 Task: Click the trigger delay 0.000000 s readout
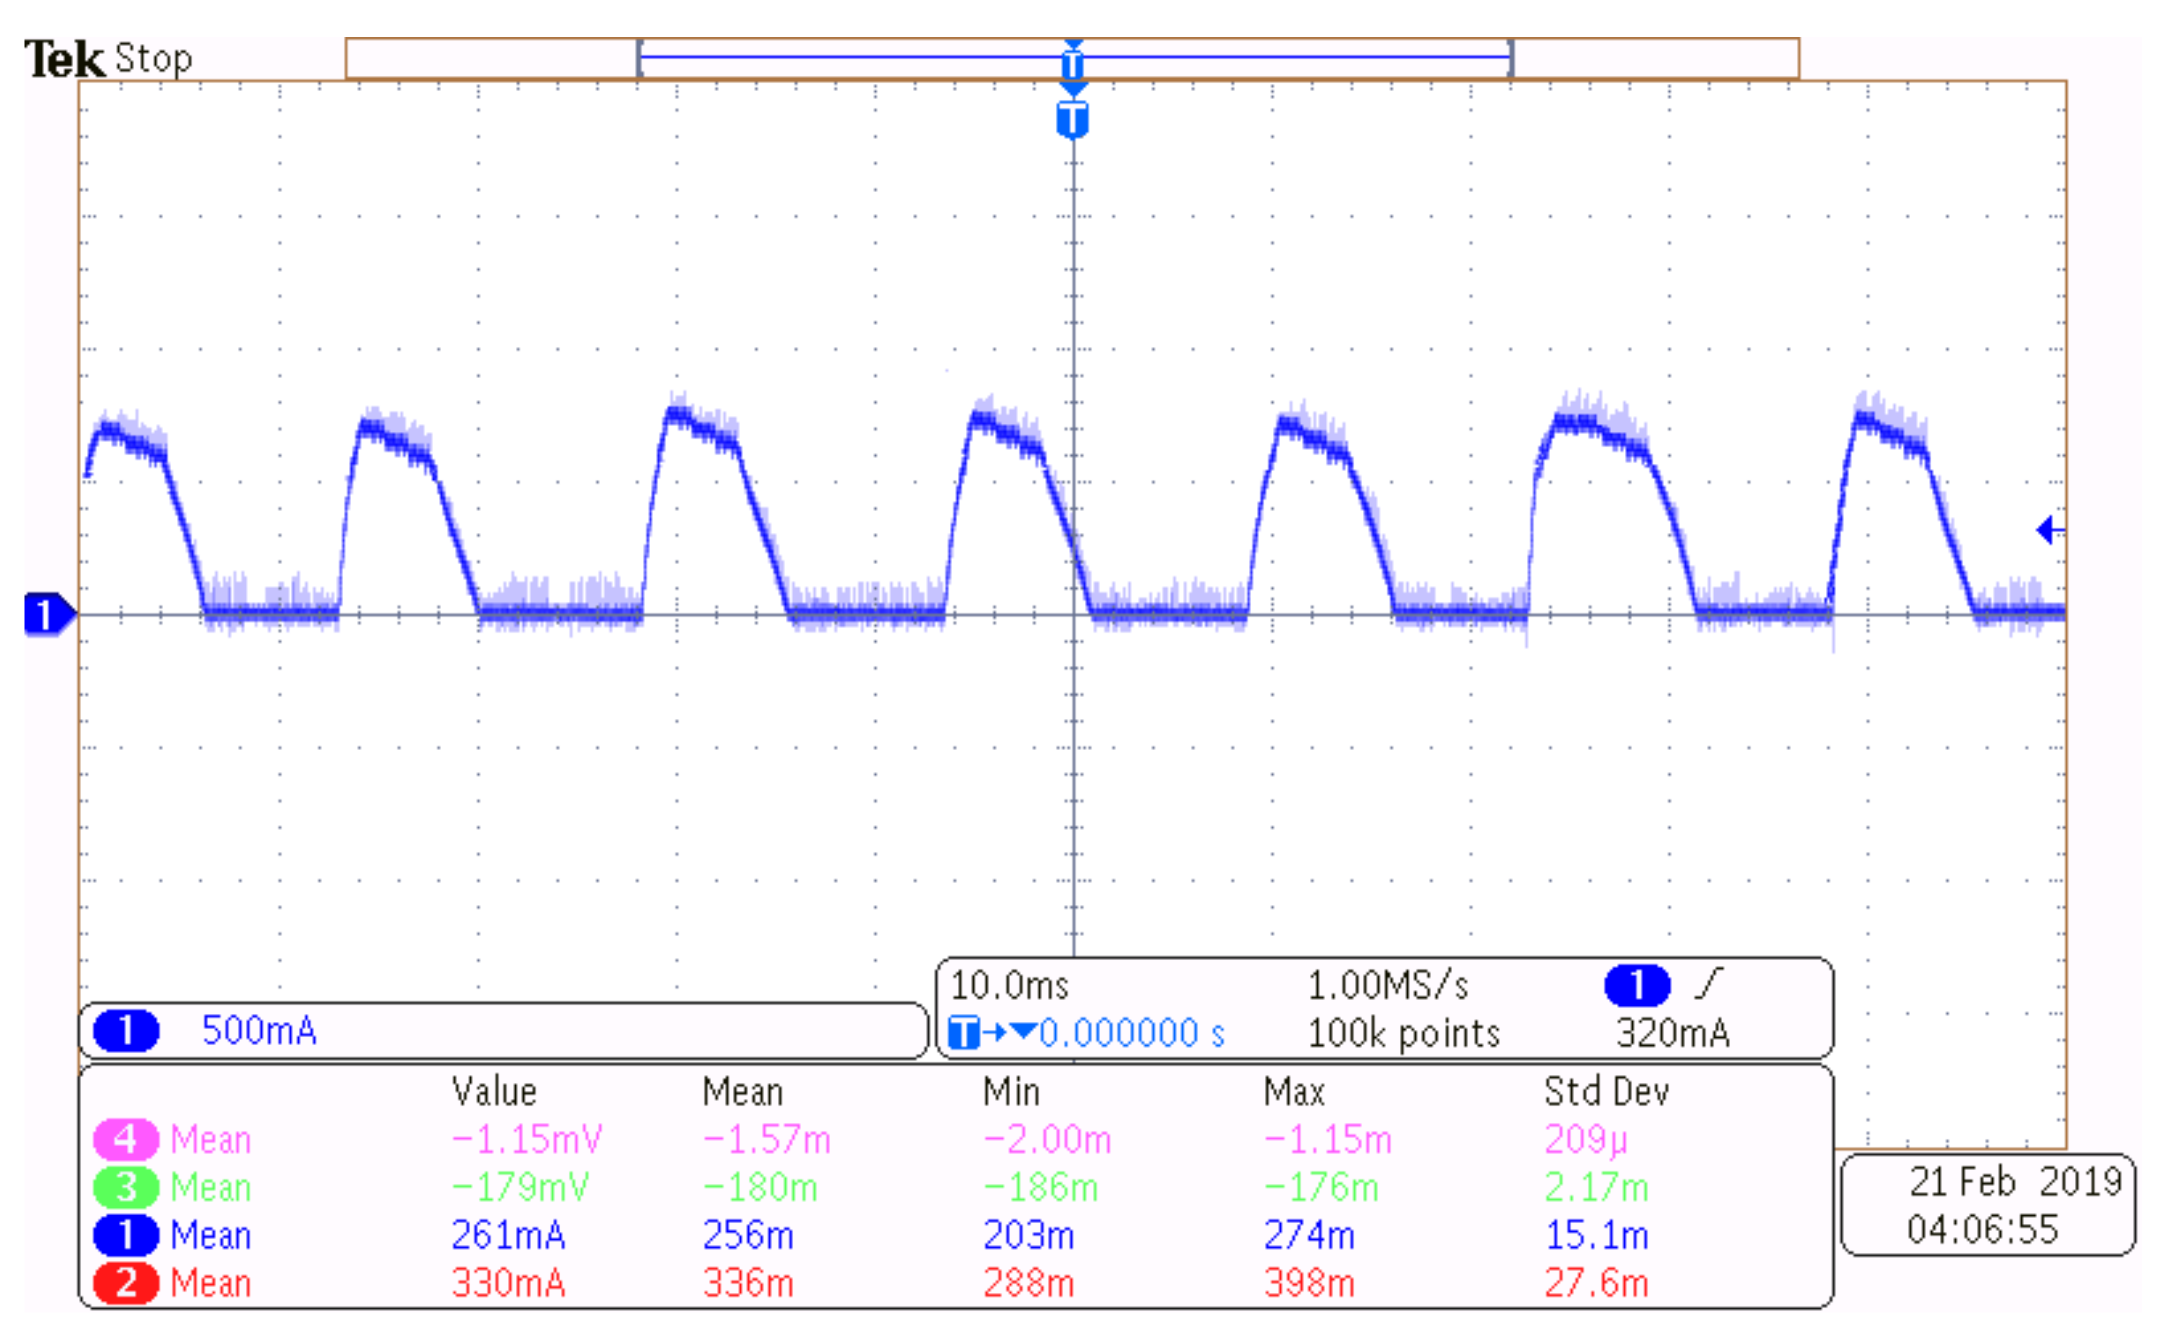click(x=1131, y=1033)
